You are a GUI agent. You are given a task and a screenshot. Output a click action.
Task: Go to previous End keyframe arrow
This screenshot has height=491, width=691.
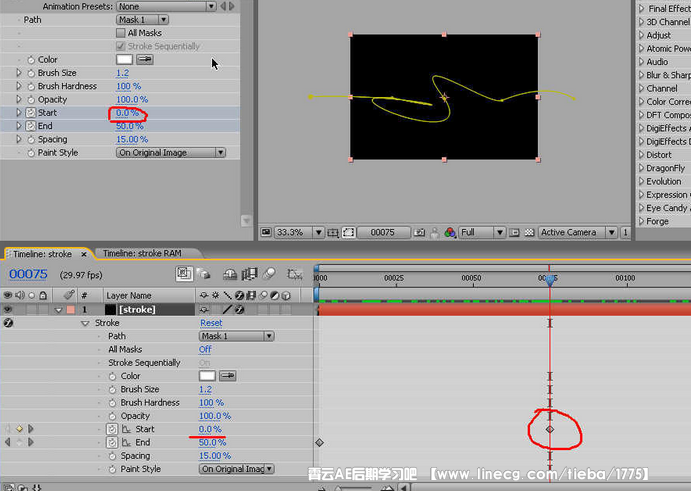click(x=7, y=442)
